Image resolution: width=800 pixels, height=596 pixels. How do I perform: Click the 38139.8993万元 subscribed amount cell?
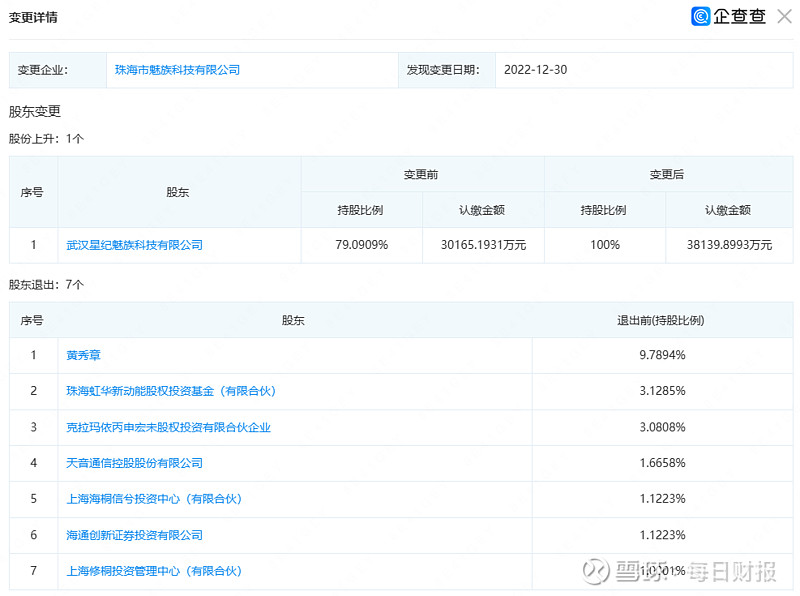(x=727, y=245)
